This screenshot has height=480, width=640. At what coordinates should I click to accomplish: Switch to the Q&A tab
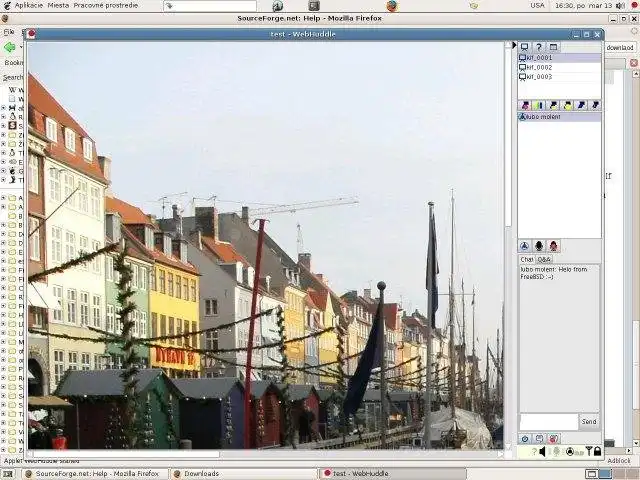click(x=544, y=259)
